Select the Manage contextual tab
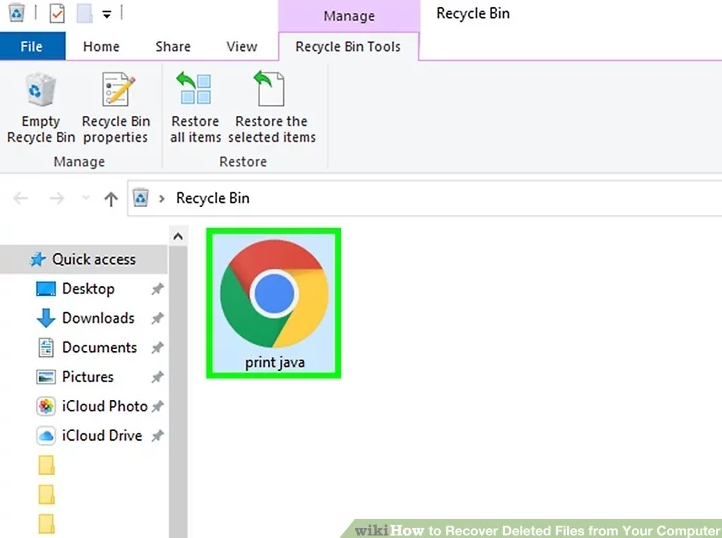722x538 pixels. (x=349, y=16)
